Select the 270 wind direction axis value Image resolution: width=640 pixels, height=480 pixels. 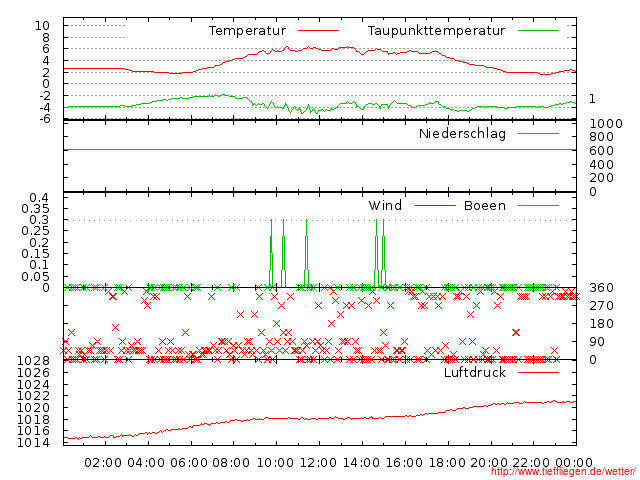(601, 306)
